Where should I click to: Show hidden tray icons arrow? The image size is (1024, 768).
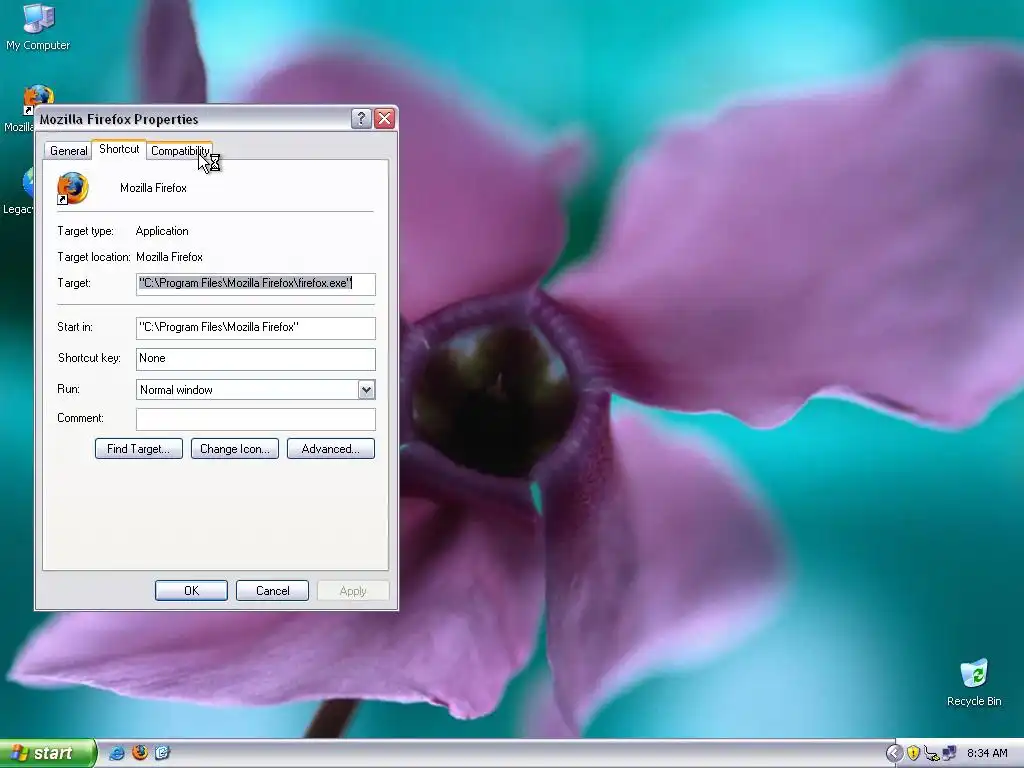894,753
